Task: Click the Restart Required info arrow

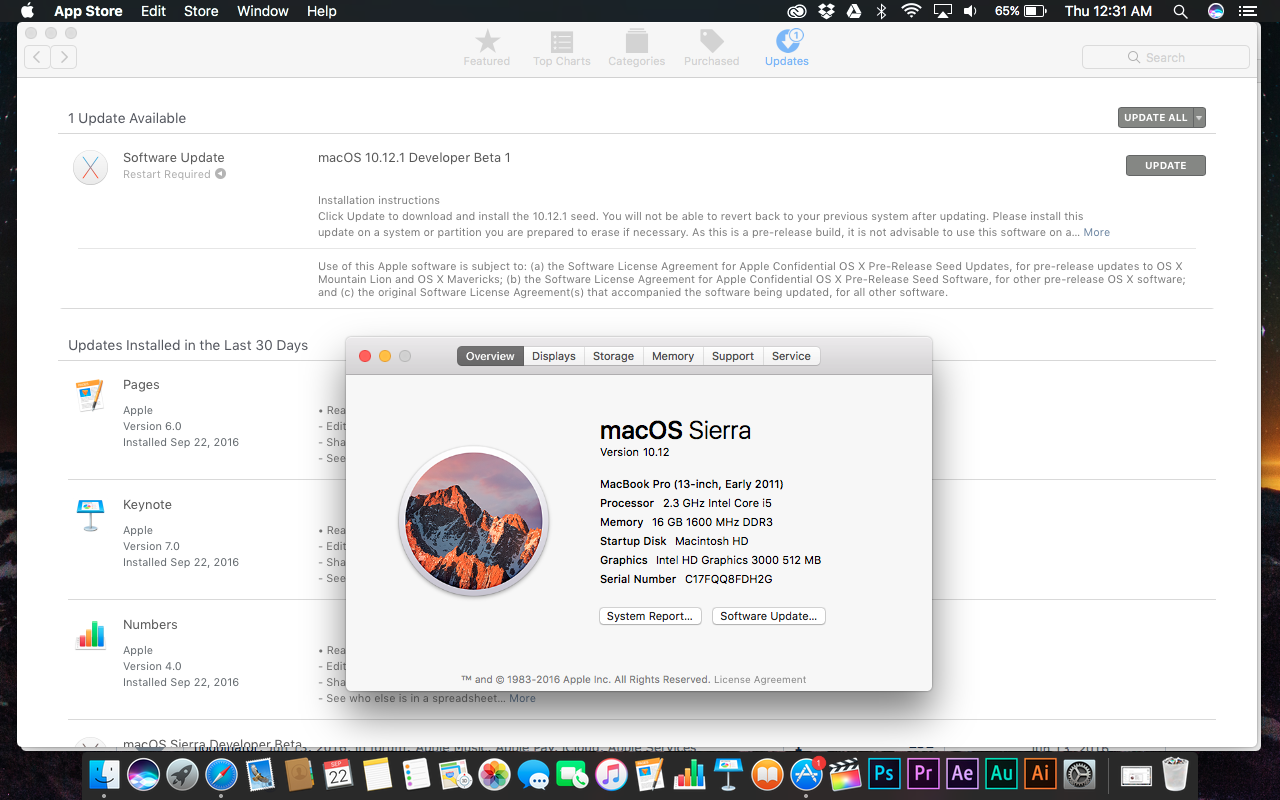Action: coord(220,174)
